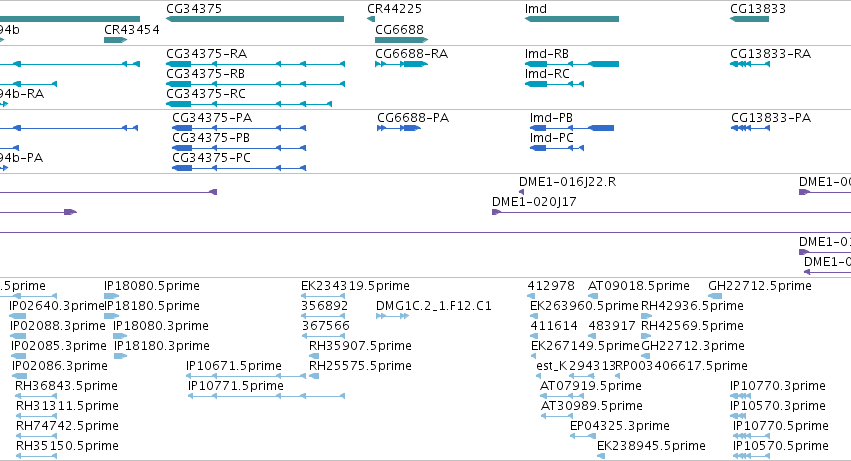Open EST IP10570.5prime
The width and height of the screenshot is (851, 461).
coord(751,457)
